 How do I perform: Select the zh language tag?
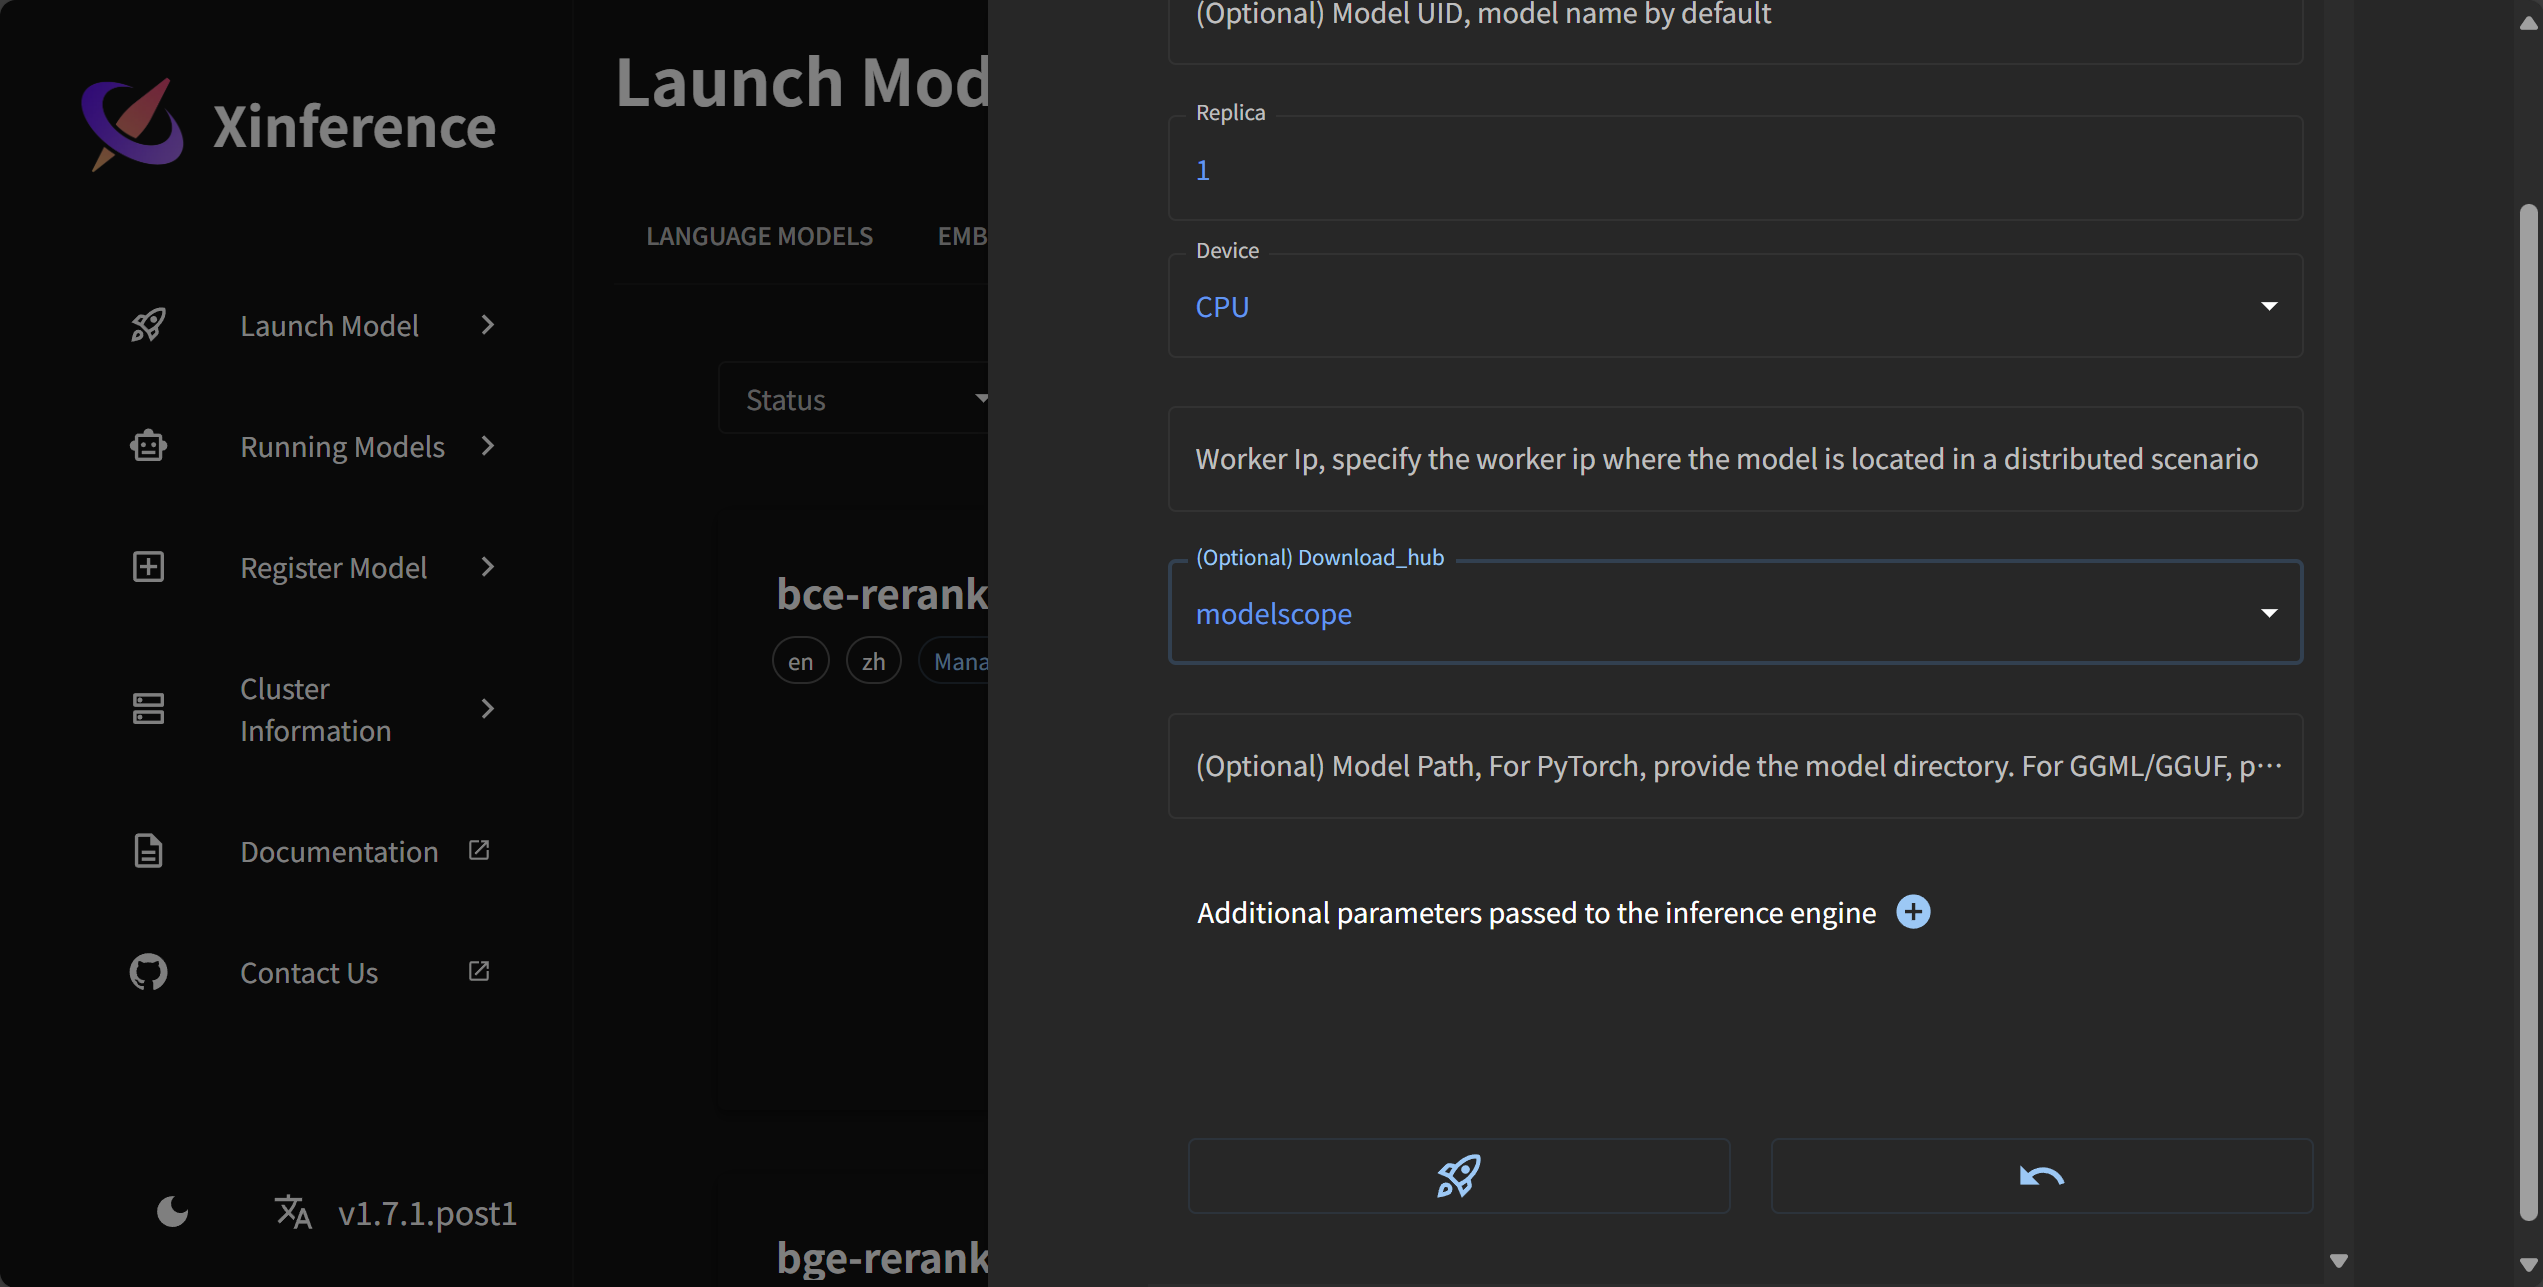pyautogui.click(x=873, y=661)
